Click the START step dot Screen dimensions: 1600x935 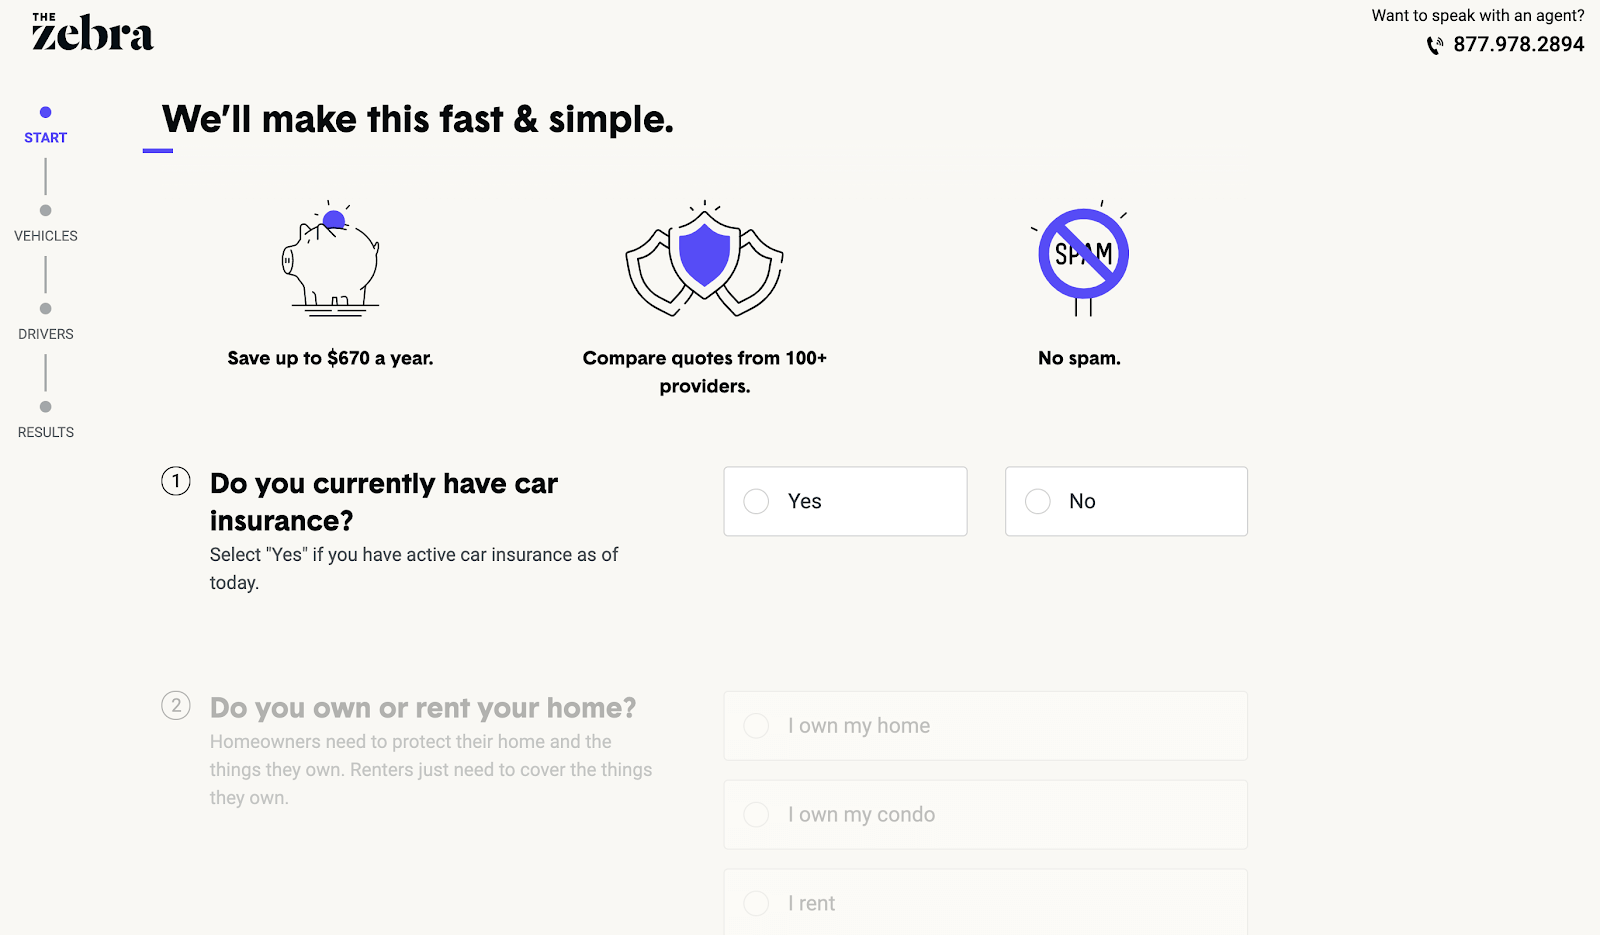[45, 112]
